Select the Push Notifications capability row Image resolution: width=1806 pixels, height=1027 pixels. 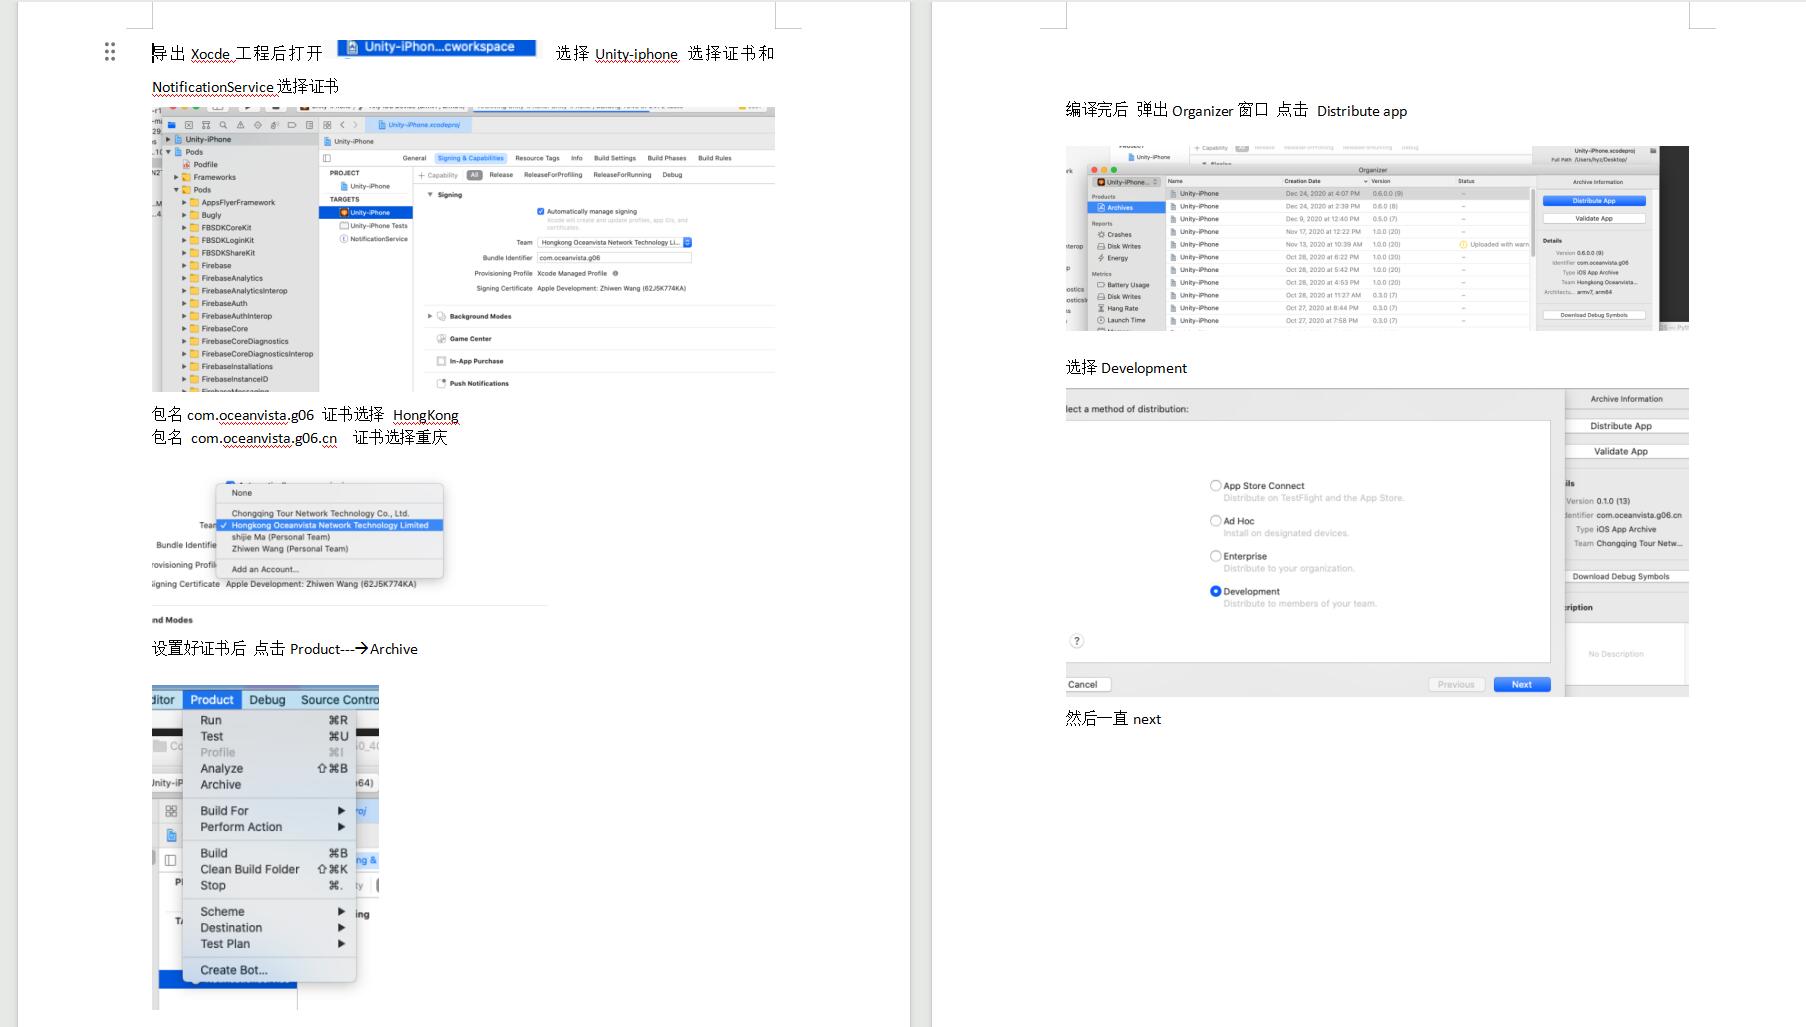(x=600, y=383)
